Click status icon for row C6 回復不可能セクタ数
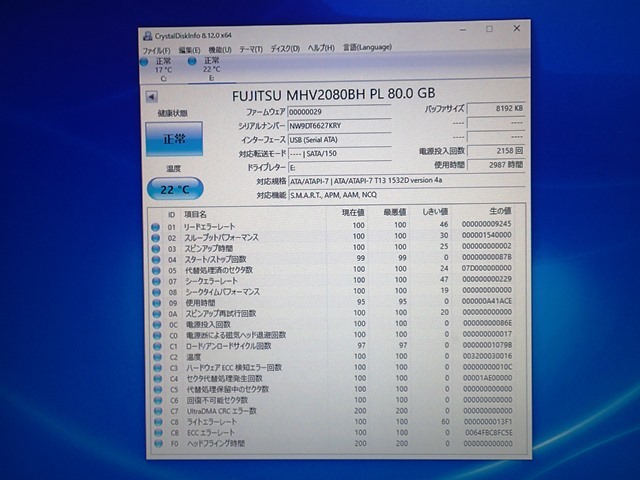Viewport: 640px width, 480px height. point(158,400)
